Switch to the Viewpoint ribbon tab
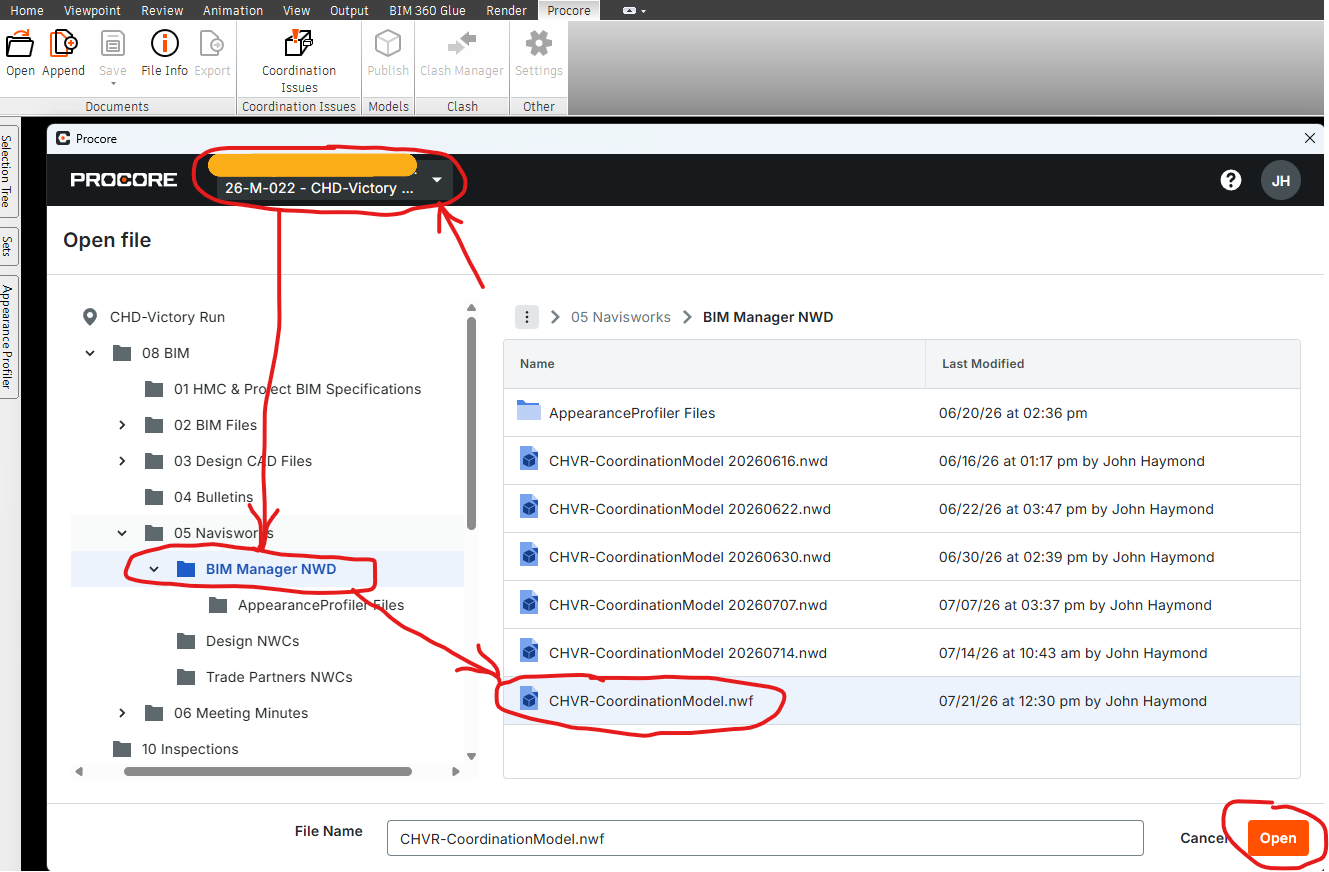This screenshot has height=872, width=1329. pos(92,11)
